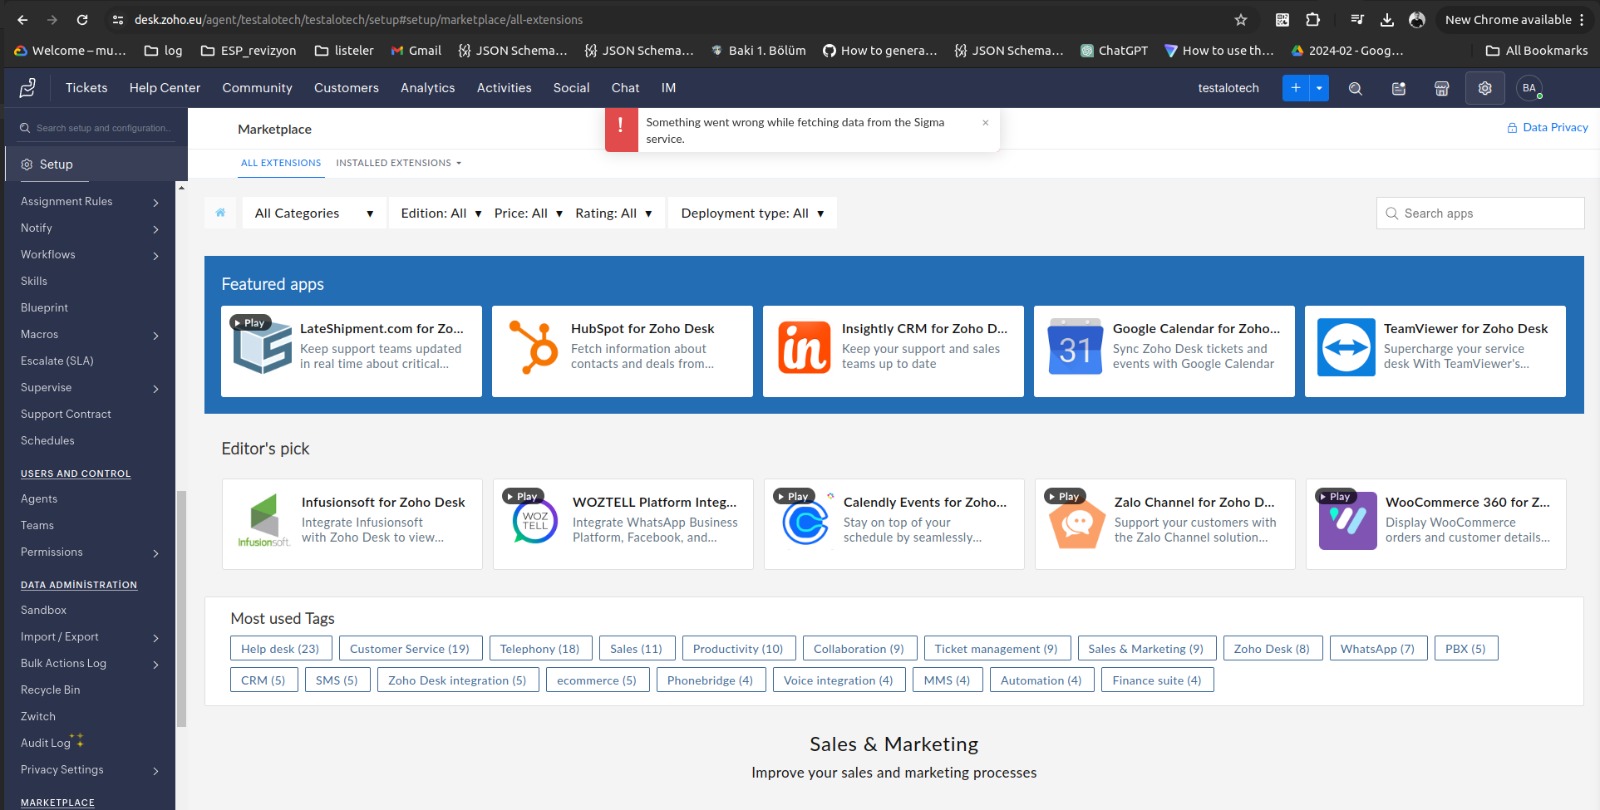Play the WOZTELL Platform video
The height and width of the screenshot is (810, 1600).
click(x=521, y=496)
